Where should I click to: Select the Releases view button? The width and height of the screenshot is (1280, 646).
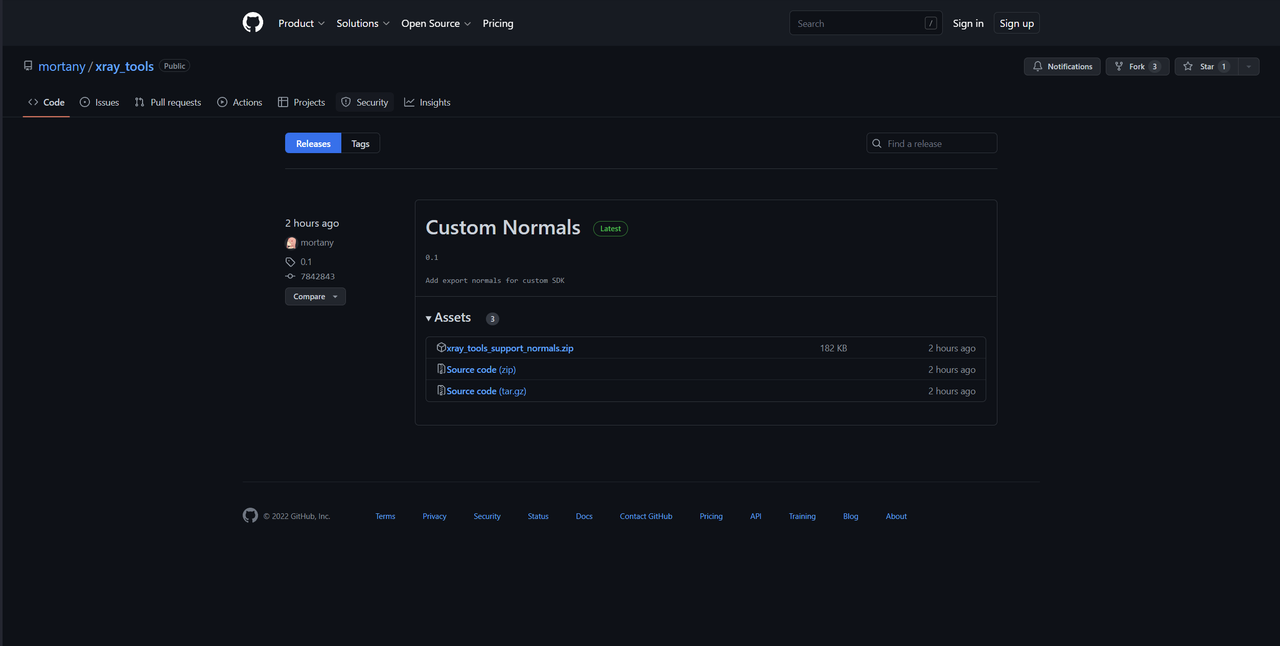(x=313, y=143)
